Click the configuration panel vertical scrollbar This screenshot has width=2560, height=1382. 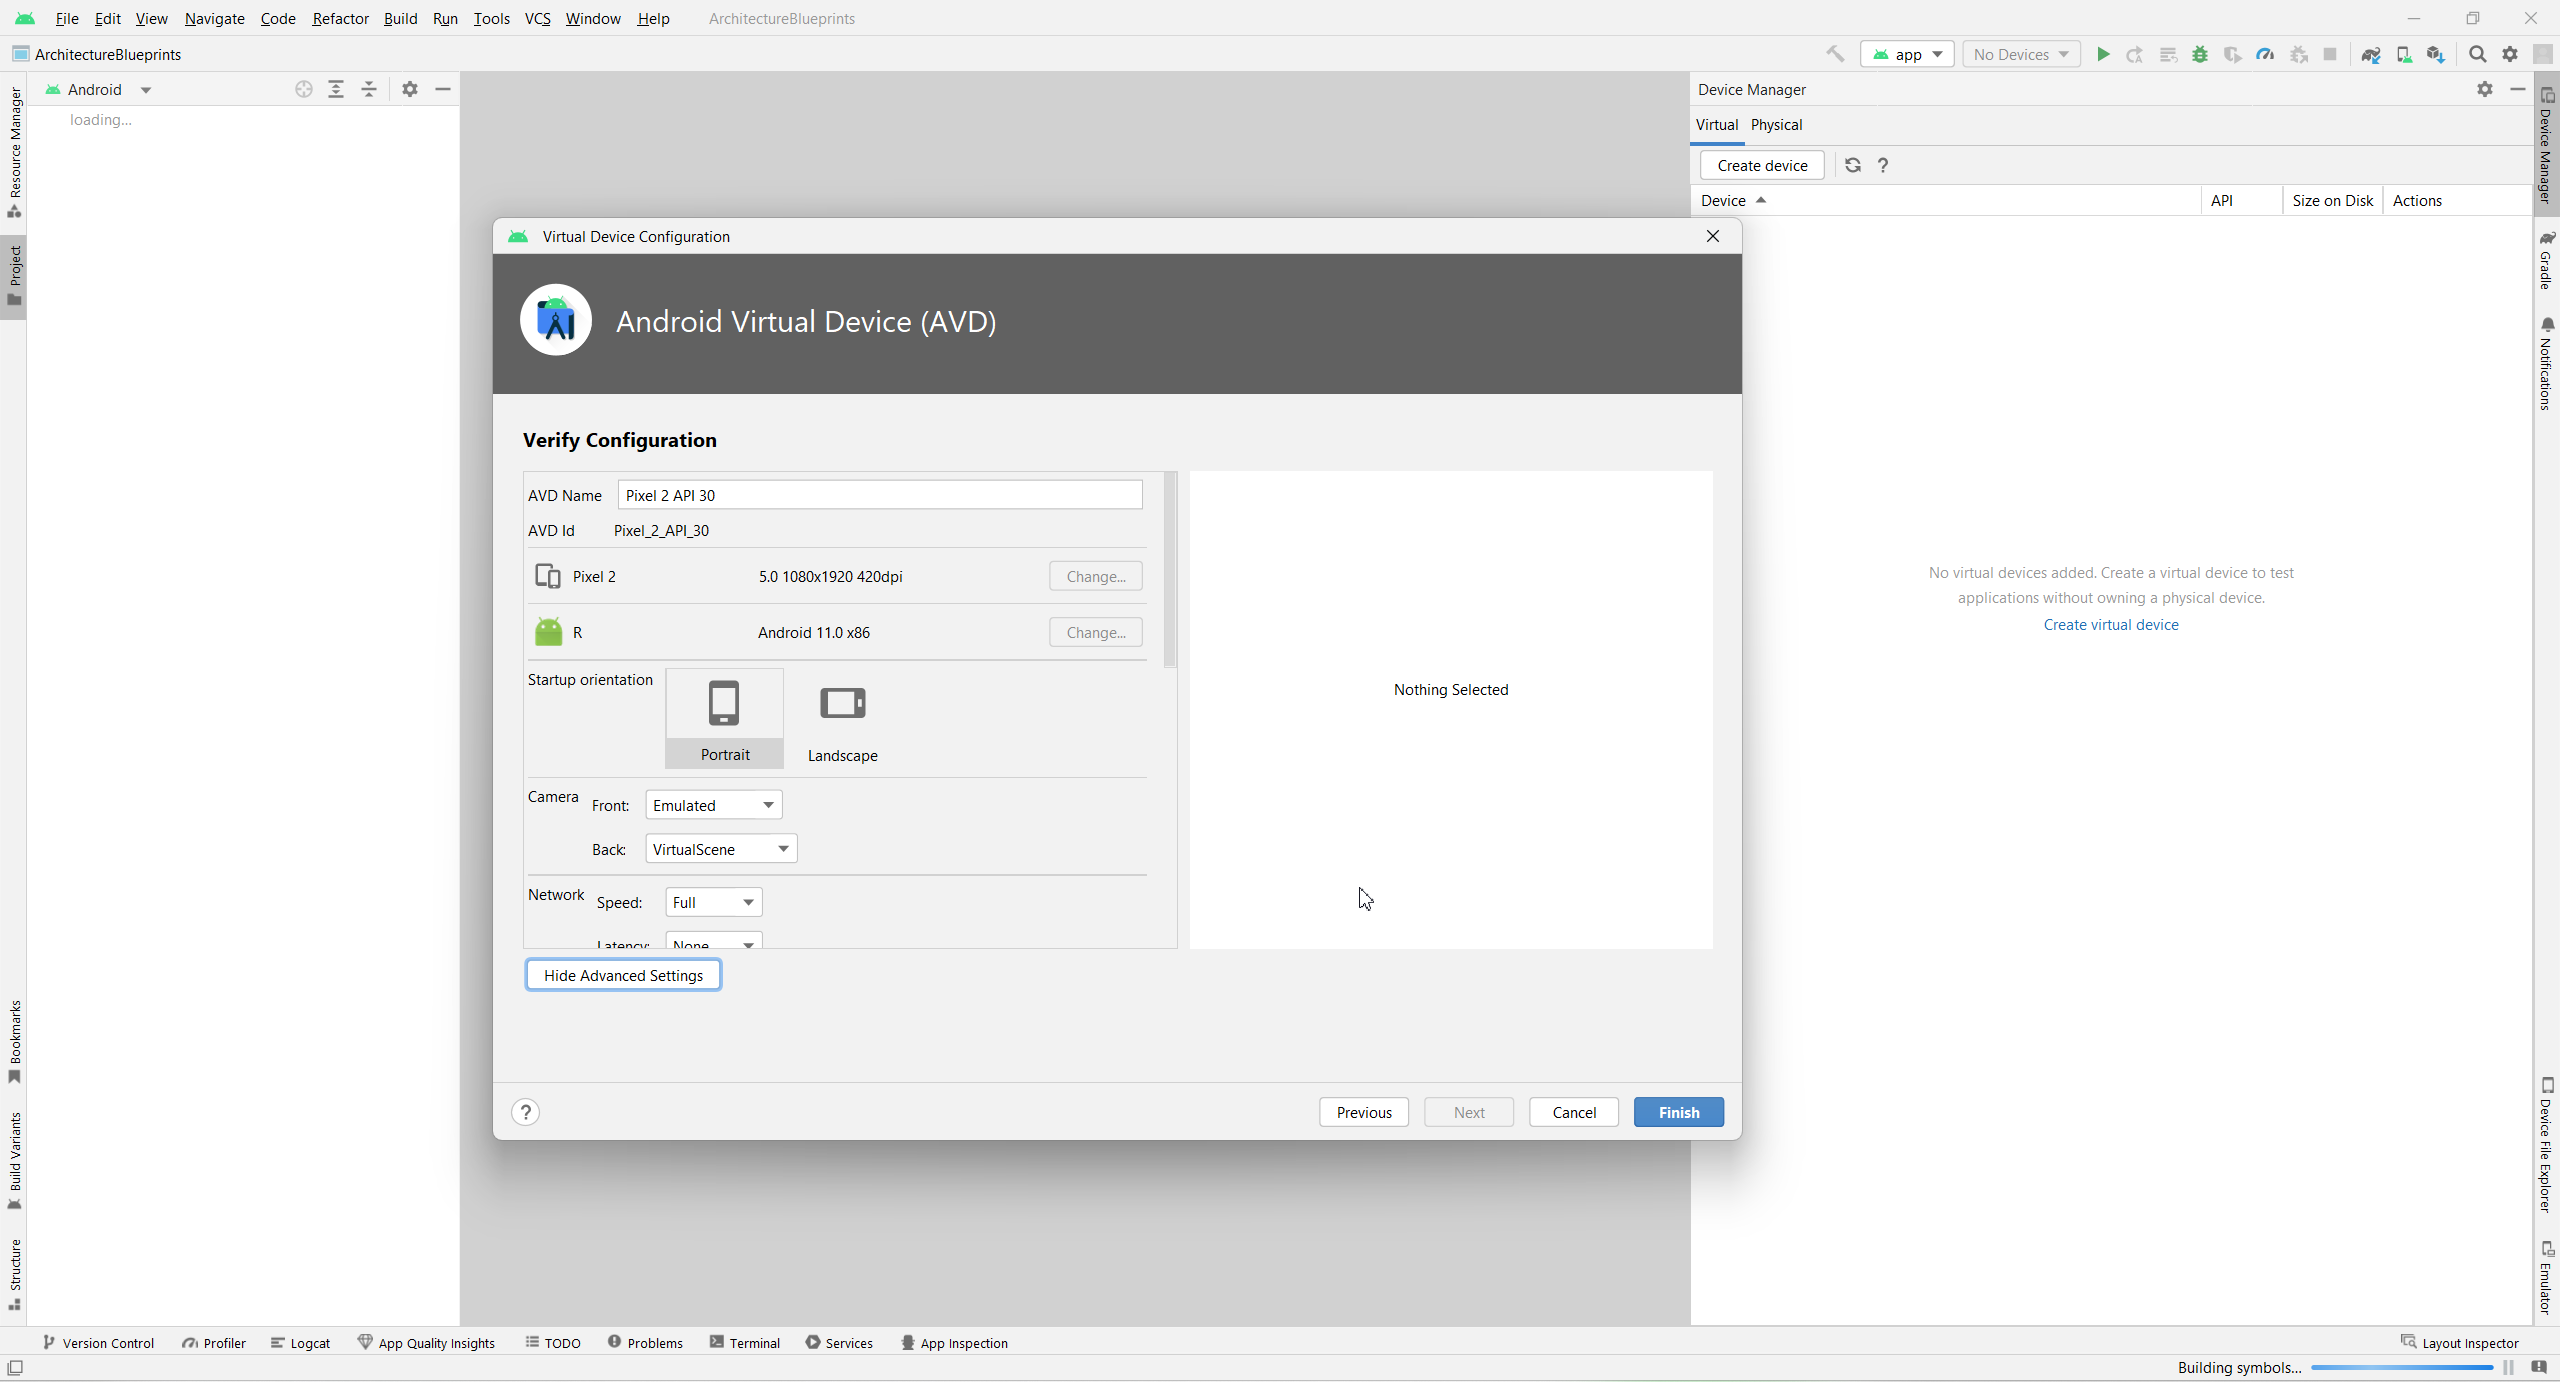point(1170,570)
